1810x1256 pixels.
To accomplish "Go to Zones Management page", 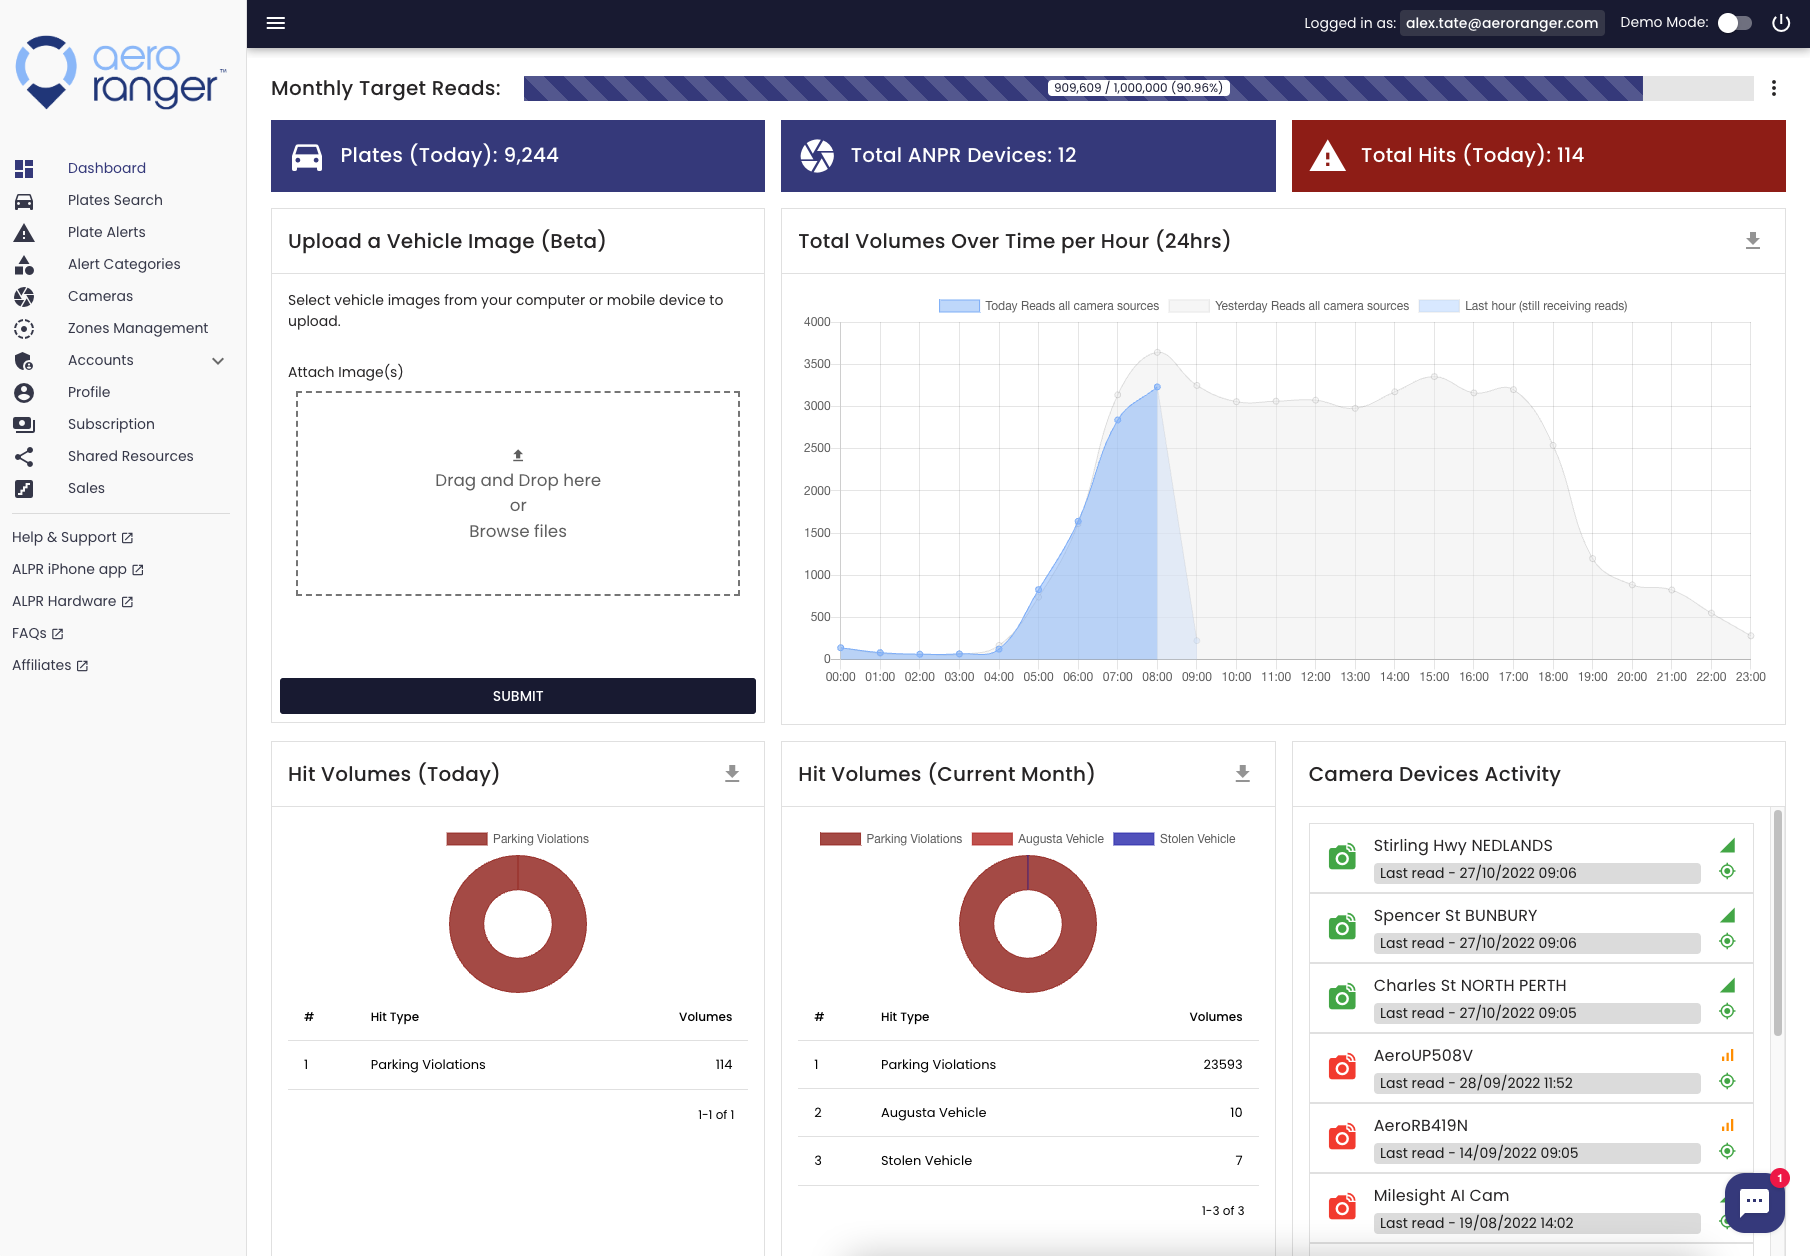I will click(138, 328).
